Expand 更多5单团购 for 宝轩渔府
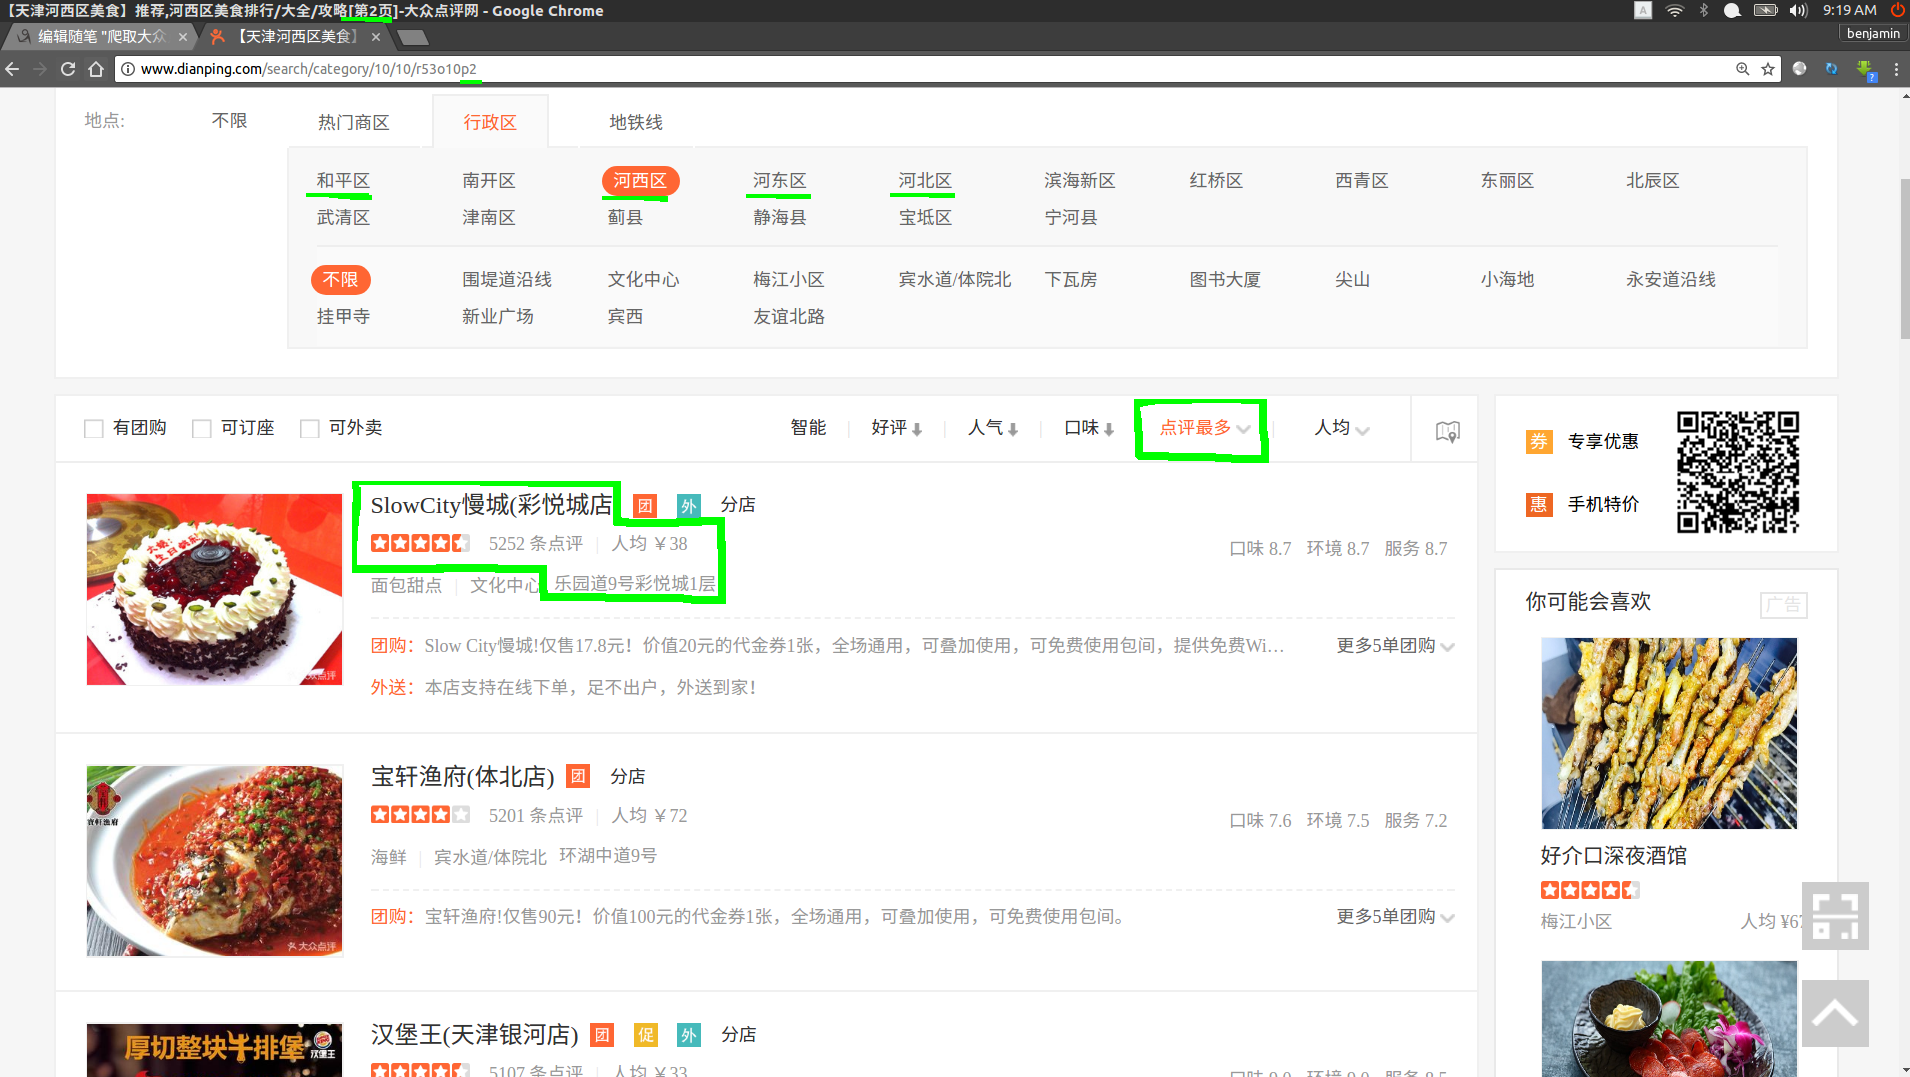This screenshot has width=1910, height=1077. coord(1395,917)
